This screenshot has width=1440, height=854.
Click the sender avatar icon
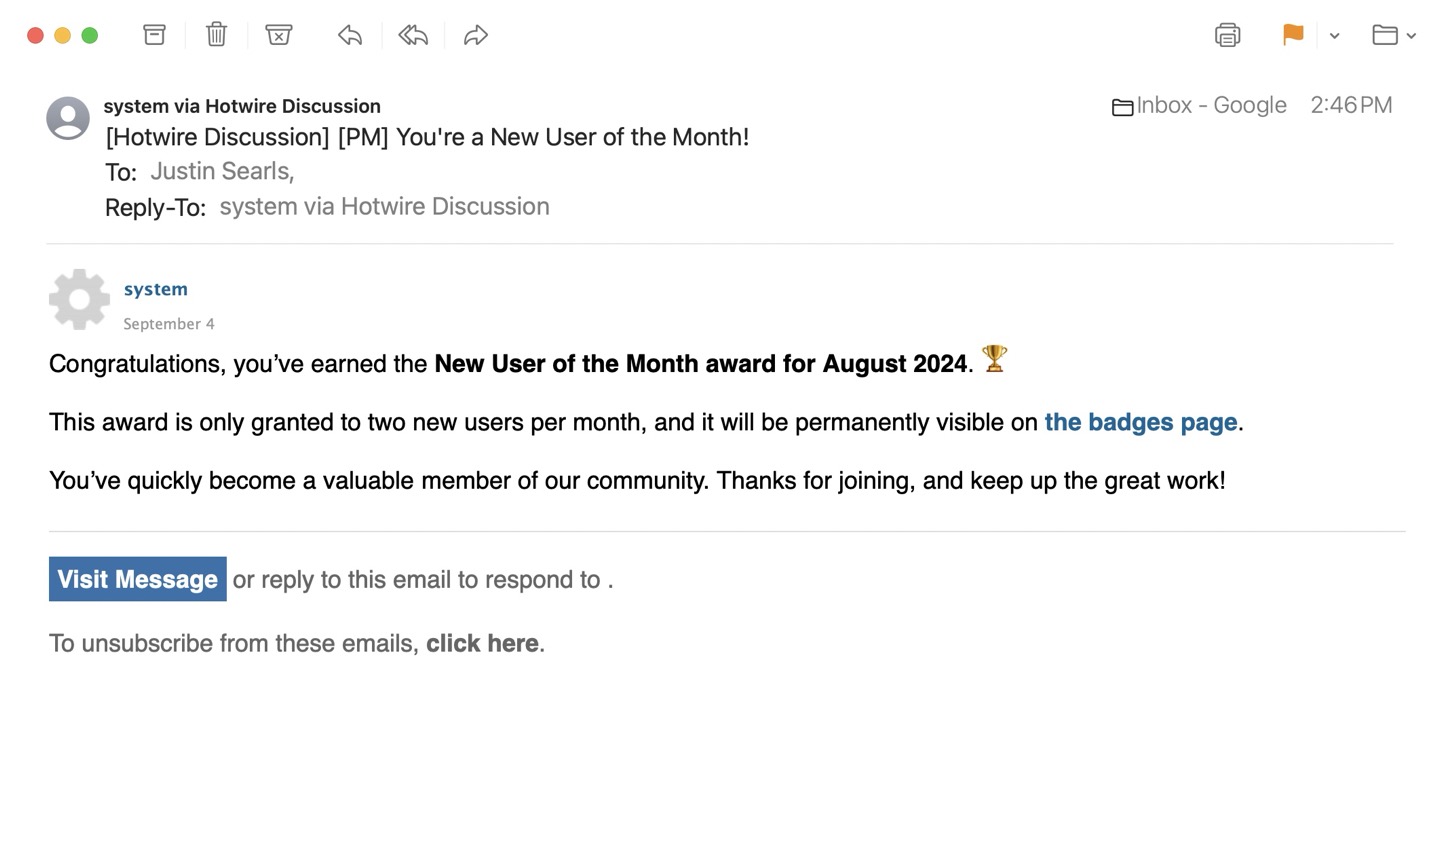(x=68, y=118)
